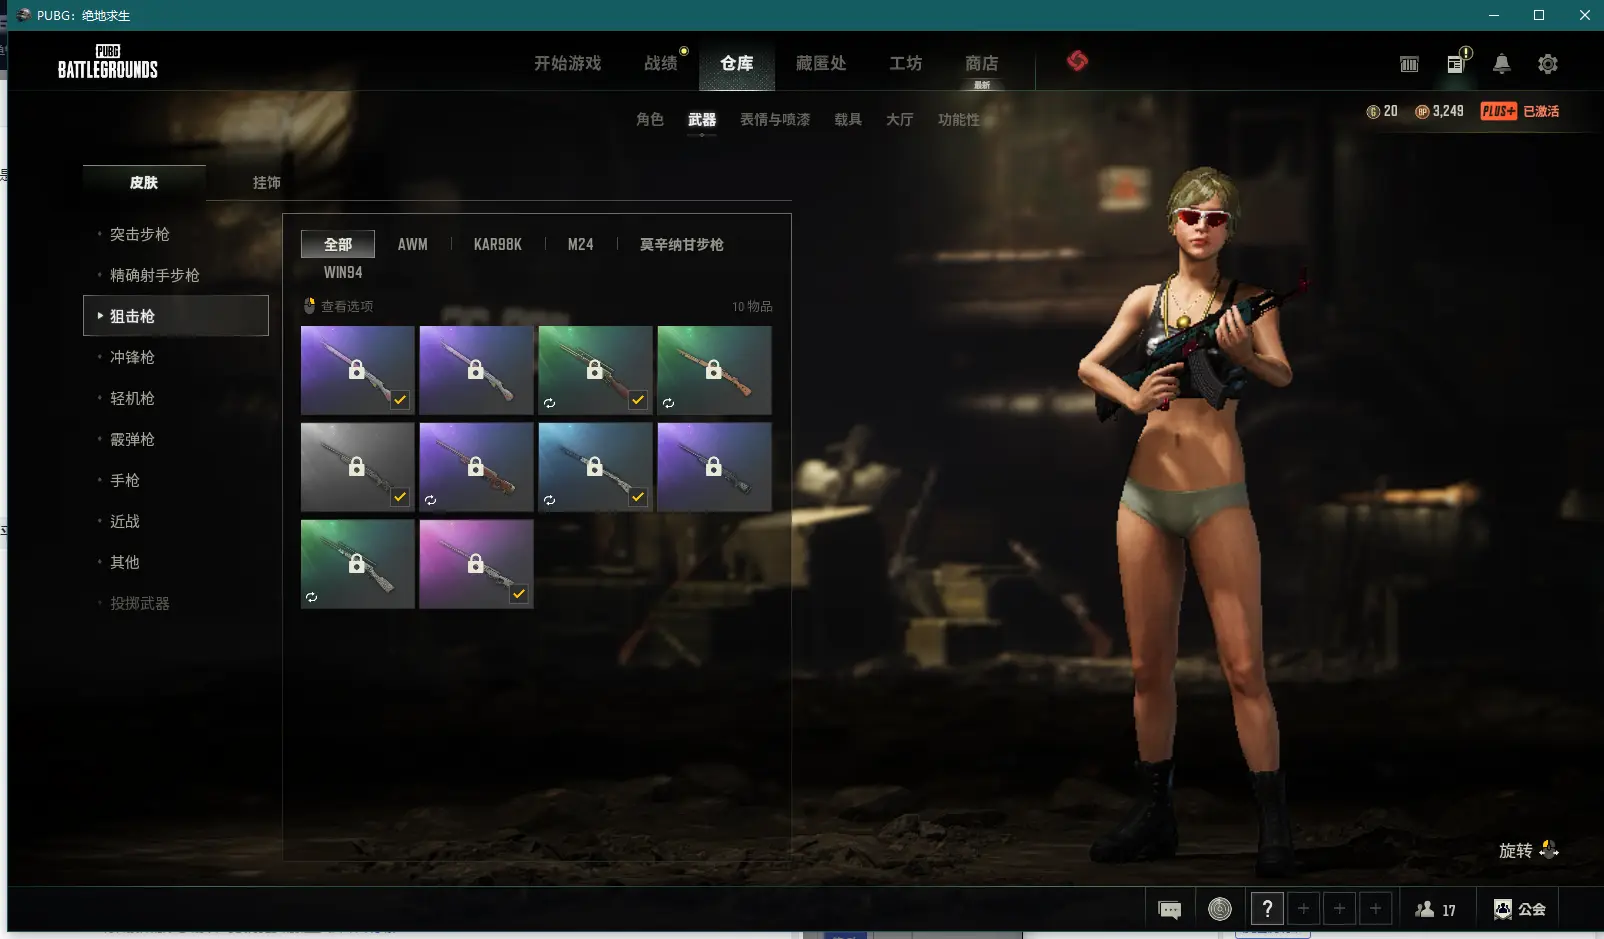Filter by 全部 all skins
1604x939 pixels.
tap(338, 244)
